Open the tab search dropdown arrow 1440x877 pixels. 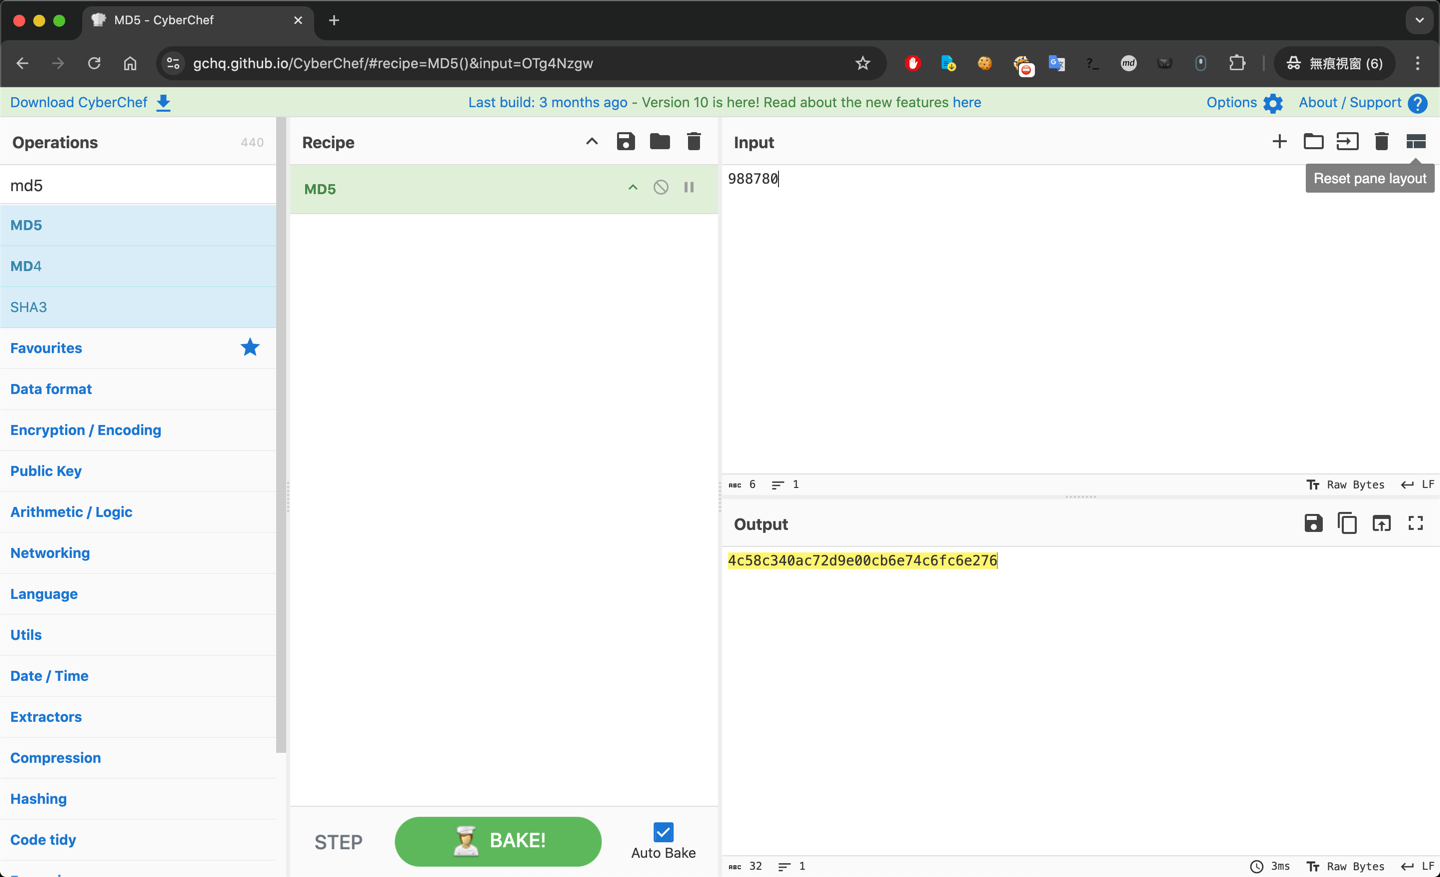[x=1419, y=20]
